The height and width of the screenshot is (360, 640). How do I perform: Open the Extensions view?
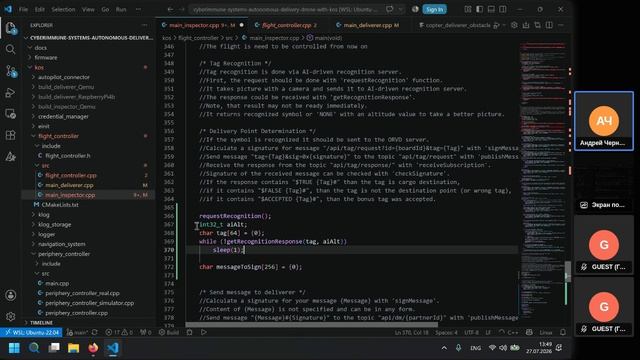click(x=11, y=135)
